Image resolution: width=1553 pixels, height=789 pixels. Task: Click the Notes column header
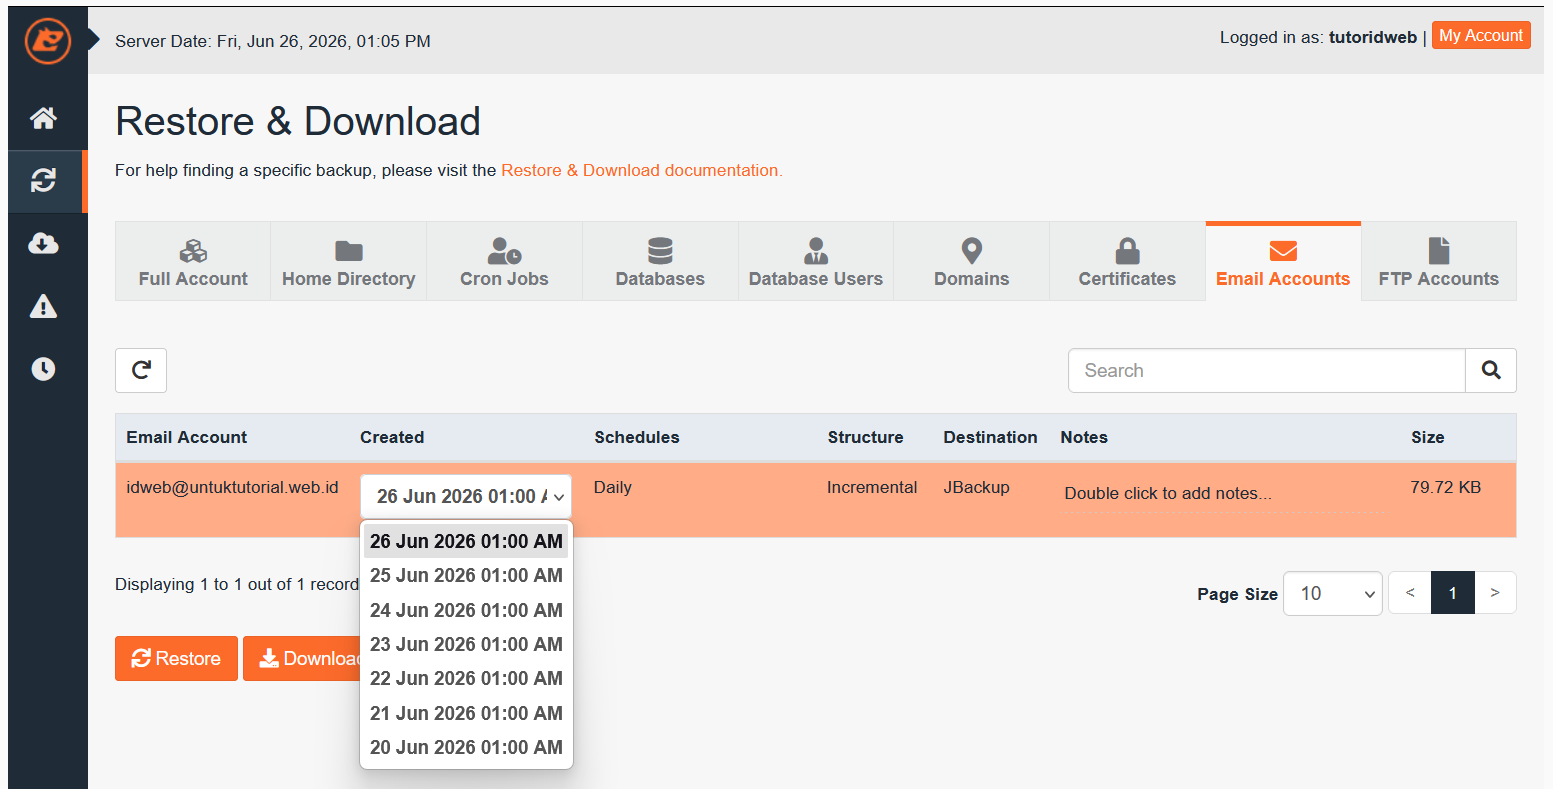click(x=1084, y=437)
